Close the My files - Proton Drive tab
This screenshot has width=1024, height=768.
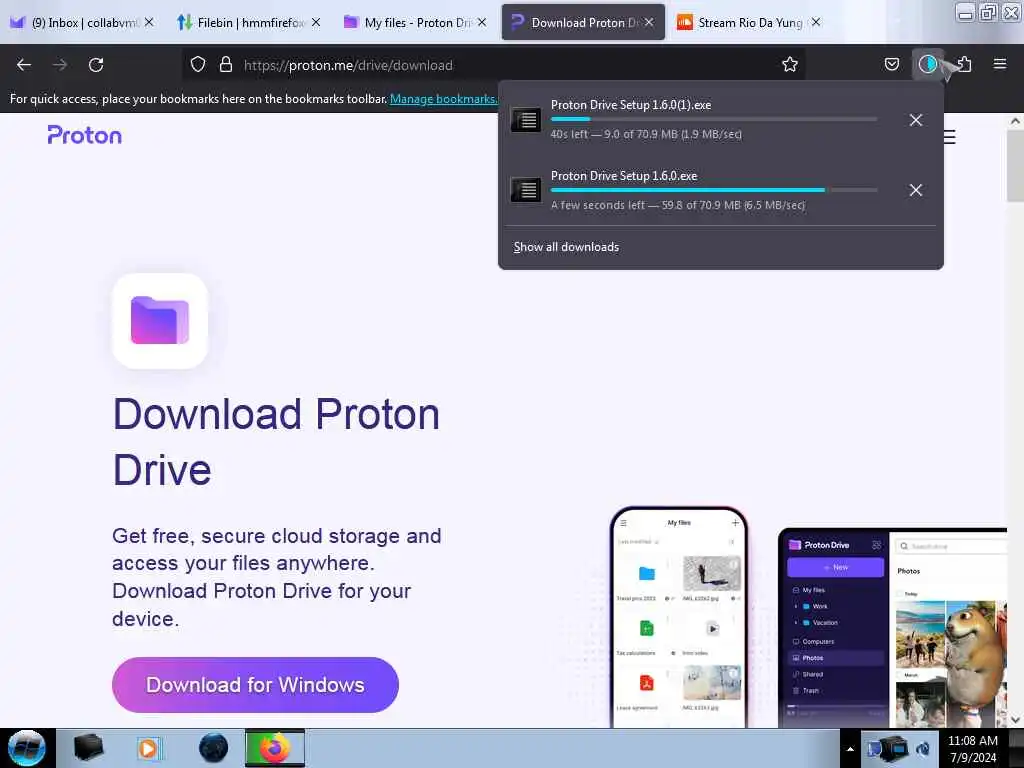482,22
